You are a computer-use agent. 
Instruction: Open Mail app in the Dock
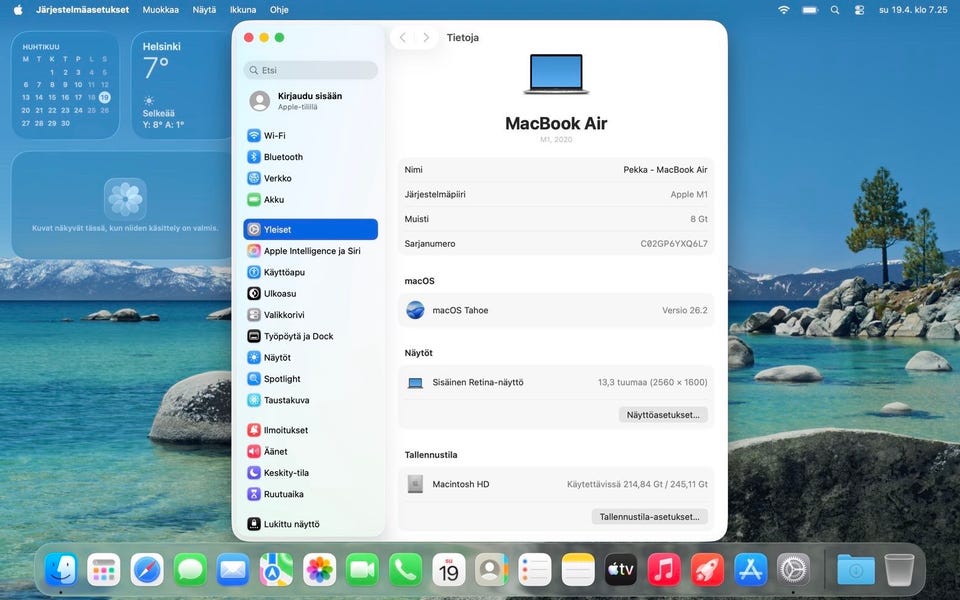click(233, 570)
